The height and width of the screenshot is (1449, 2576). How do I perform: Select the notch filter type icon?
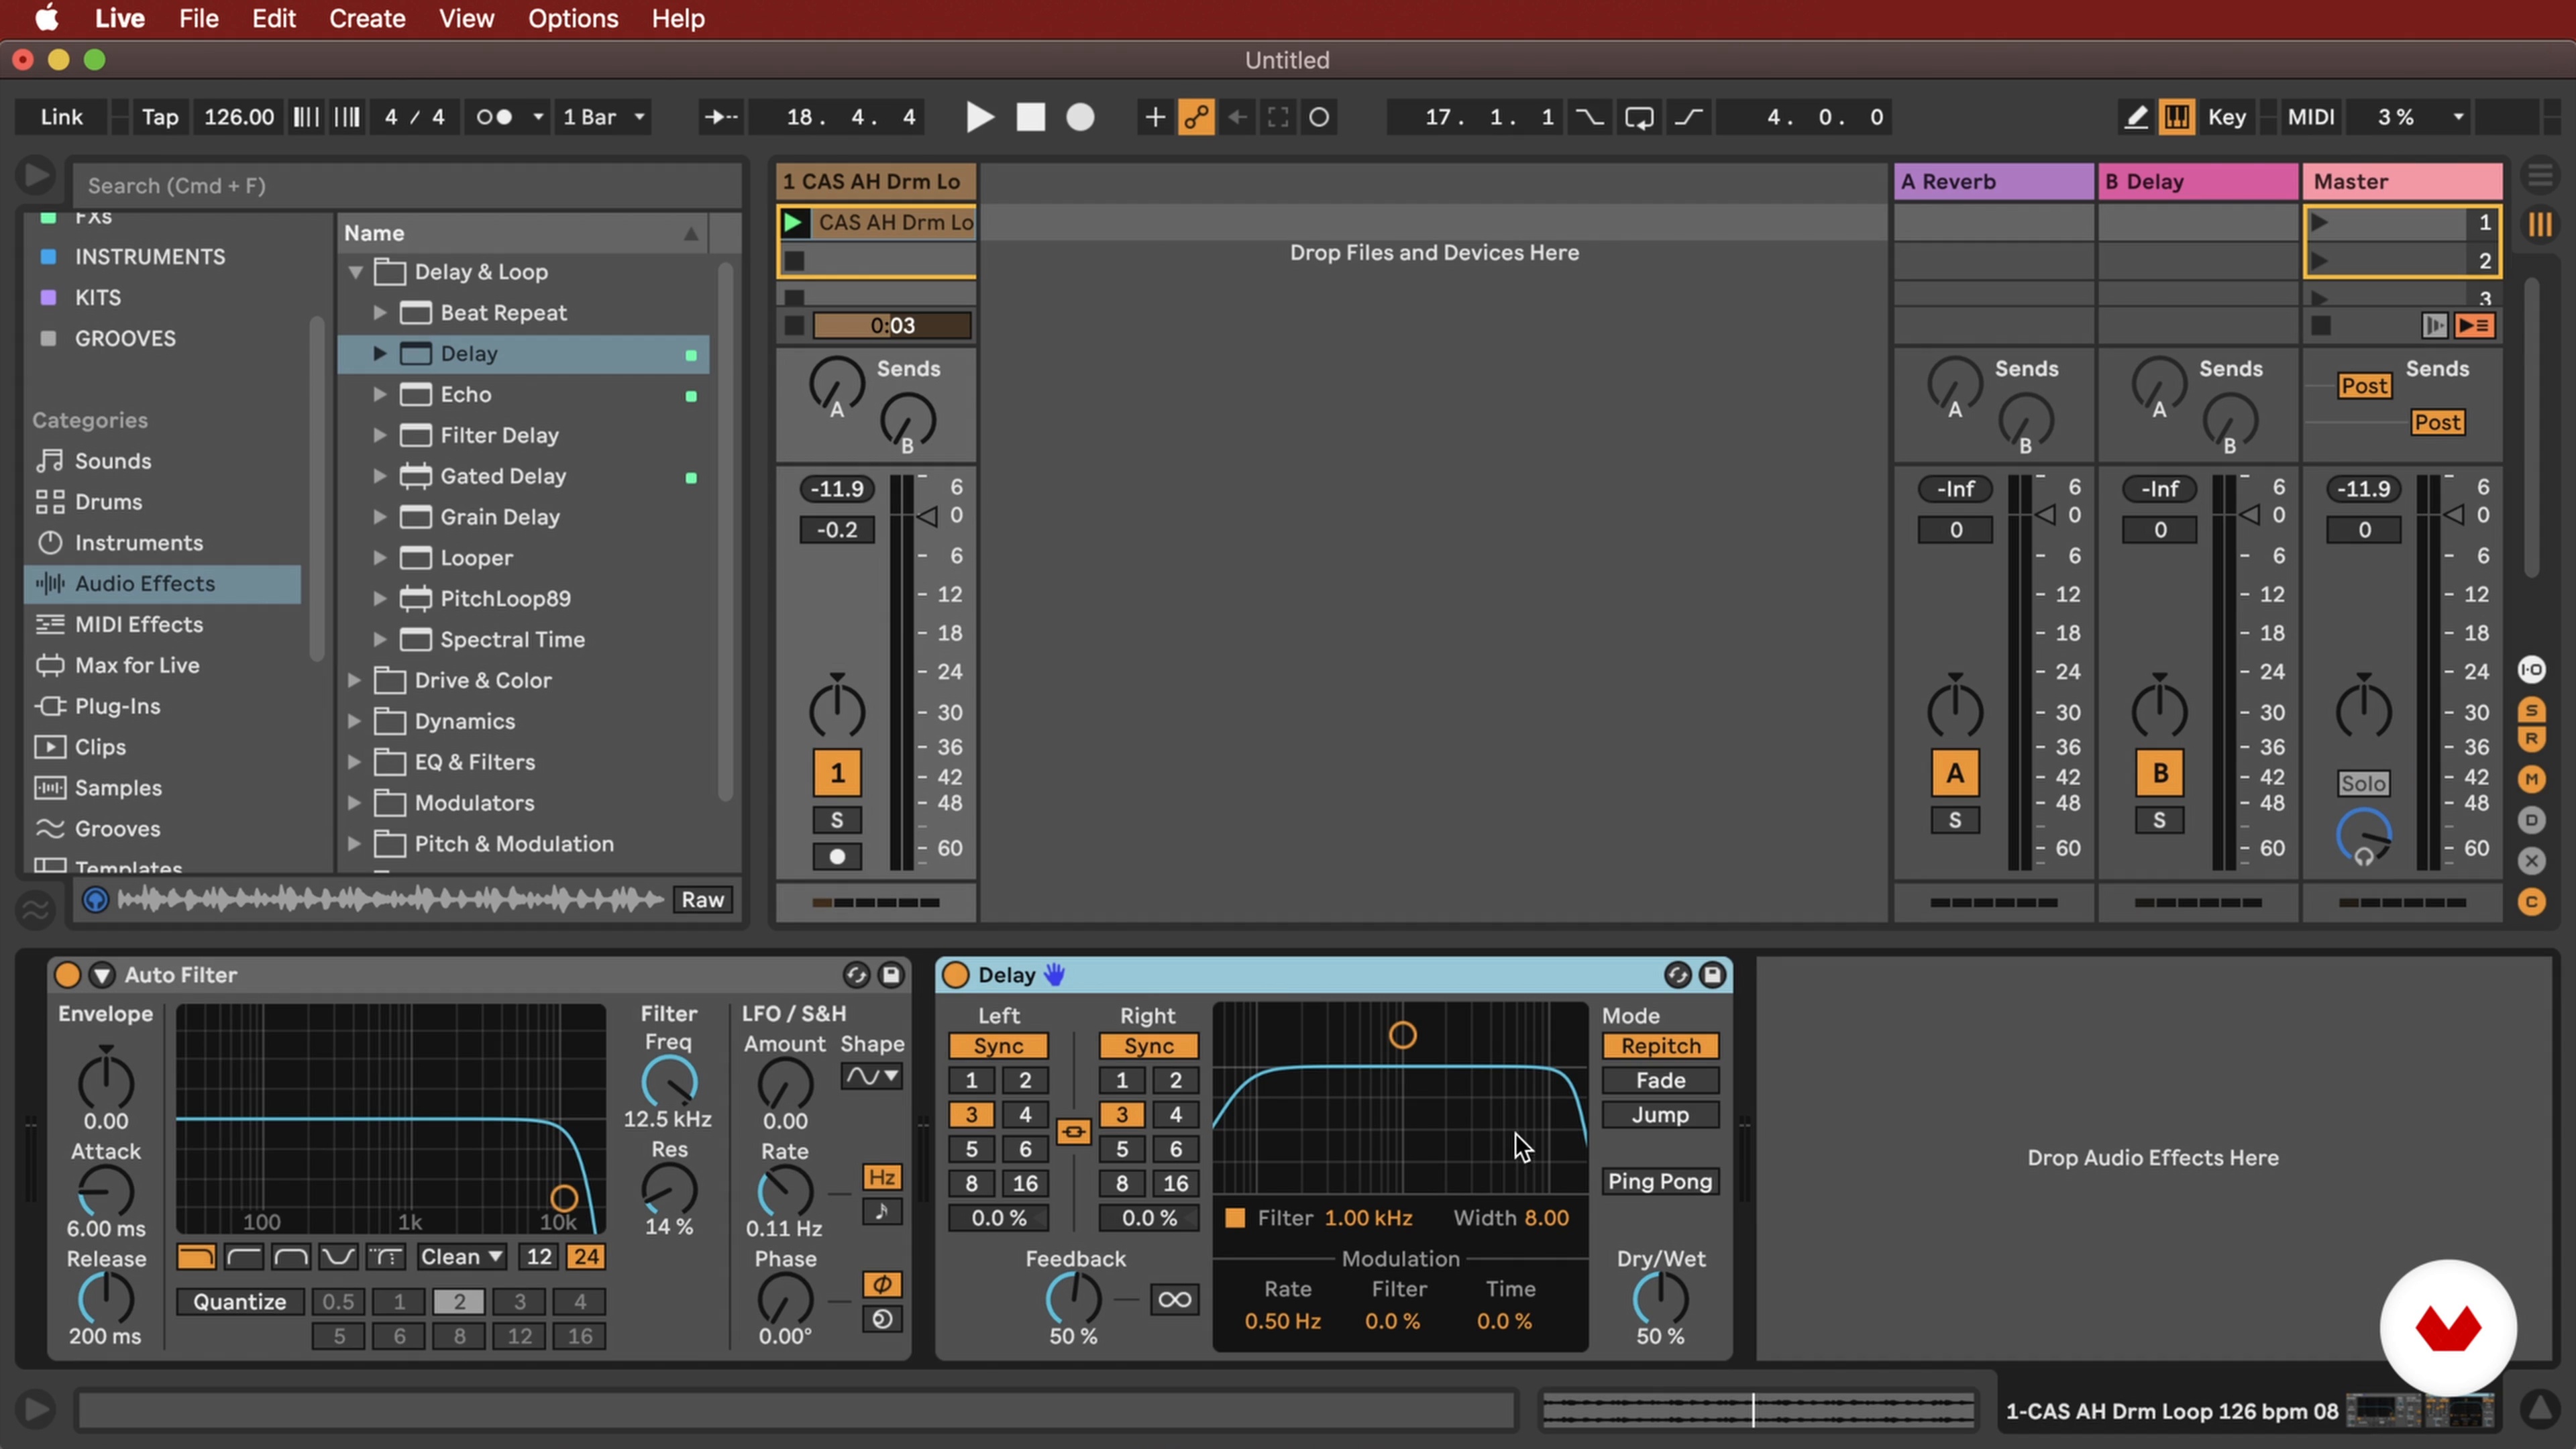(338, 1257)
